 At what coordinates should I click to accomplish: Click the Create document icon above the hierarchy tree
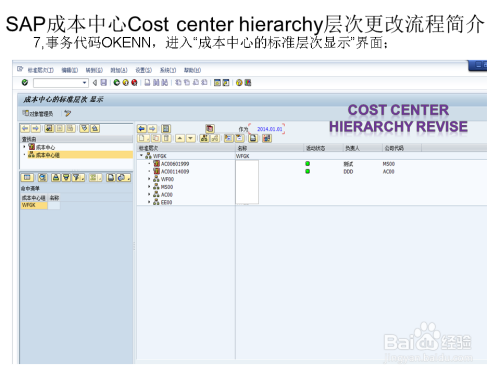click(142, 138)
